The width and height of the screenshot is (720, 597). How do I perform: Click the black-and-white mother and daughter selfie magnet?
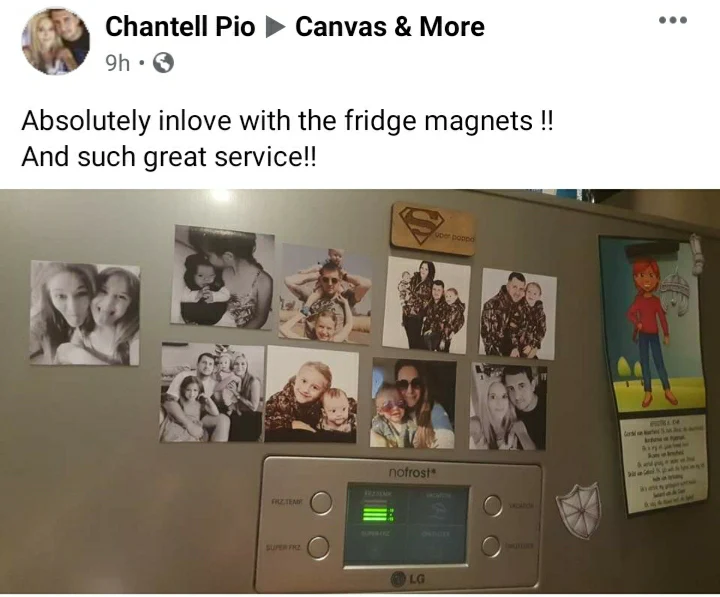coord(85,313)
